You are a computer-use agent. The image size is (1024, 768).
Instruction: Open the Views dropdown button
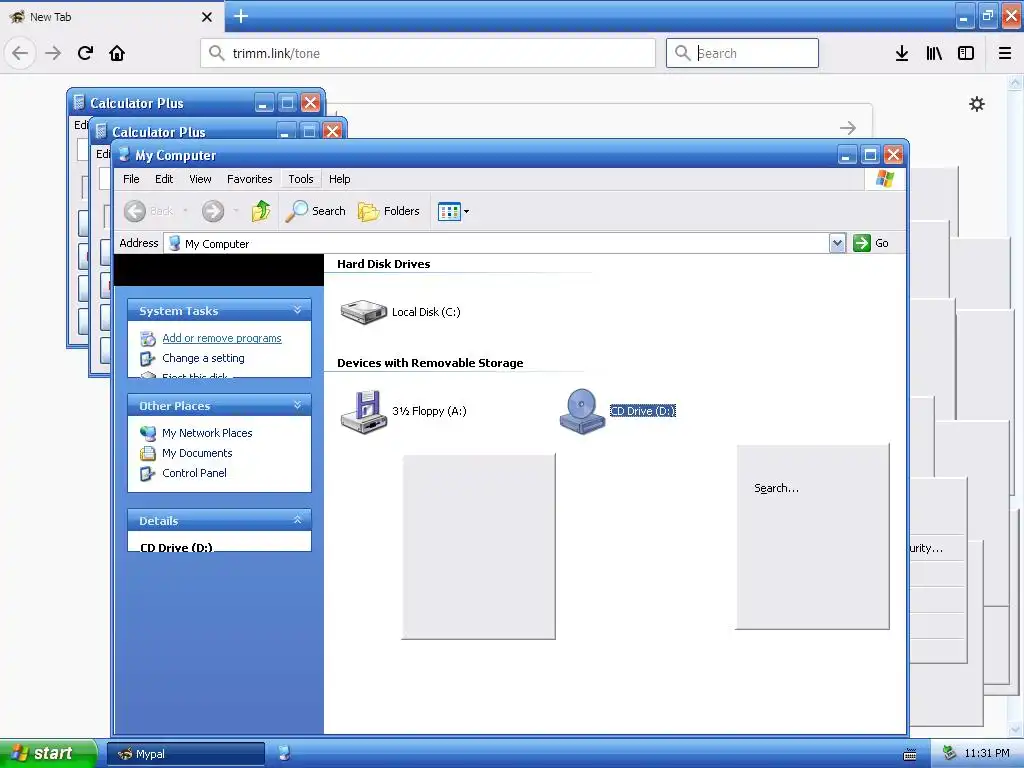(453, 212)
